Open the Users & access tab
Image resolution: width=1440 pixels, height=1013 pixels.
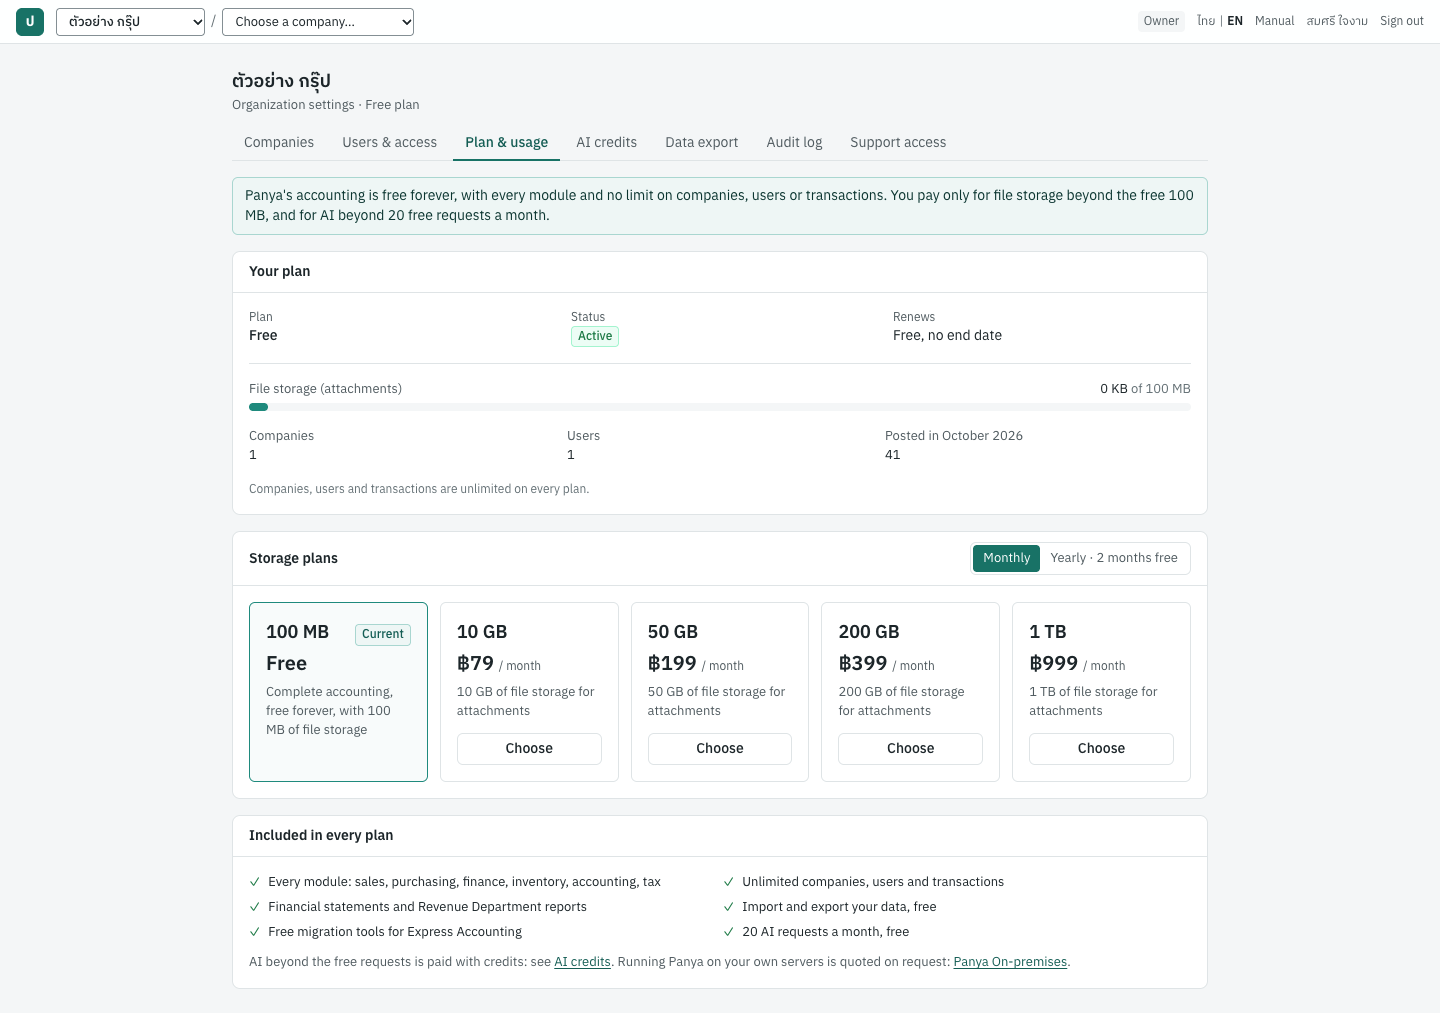pyautogui.click(x=390, y=142)
